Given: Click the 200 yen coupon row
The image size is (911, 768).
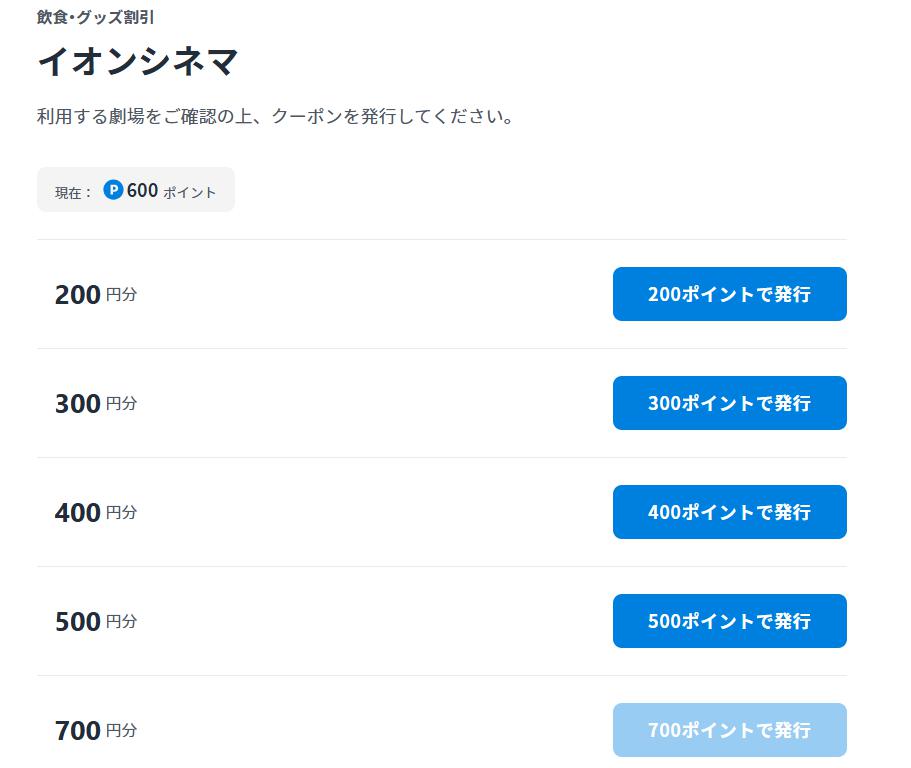Looking at the screenshot, I should tap(442, 294).
